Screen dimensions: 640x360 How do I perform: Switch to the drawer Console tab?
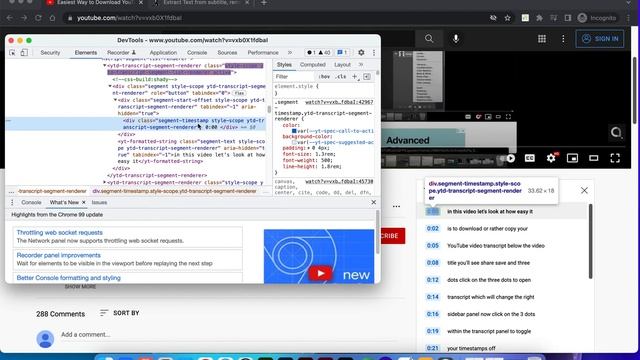tap(31, 202)
